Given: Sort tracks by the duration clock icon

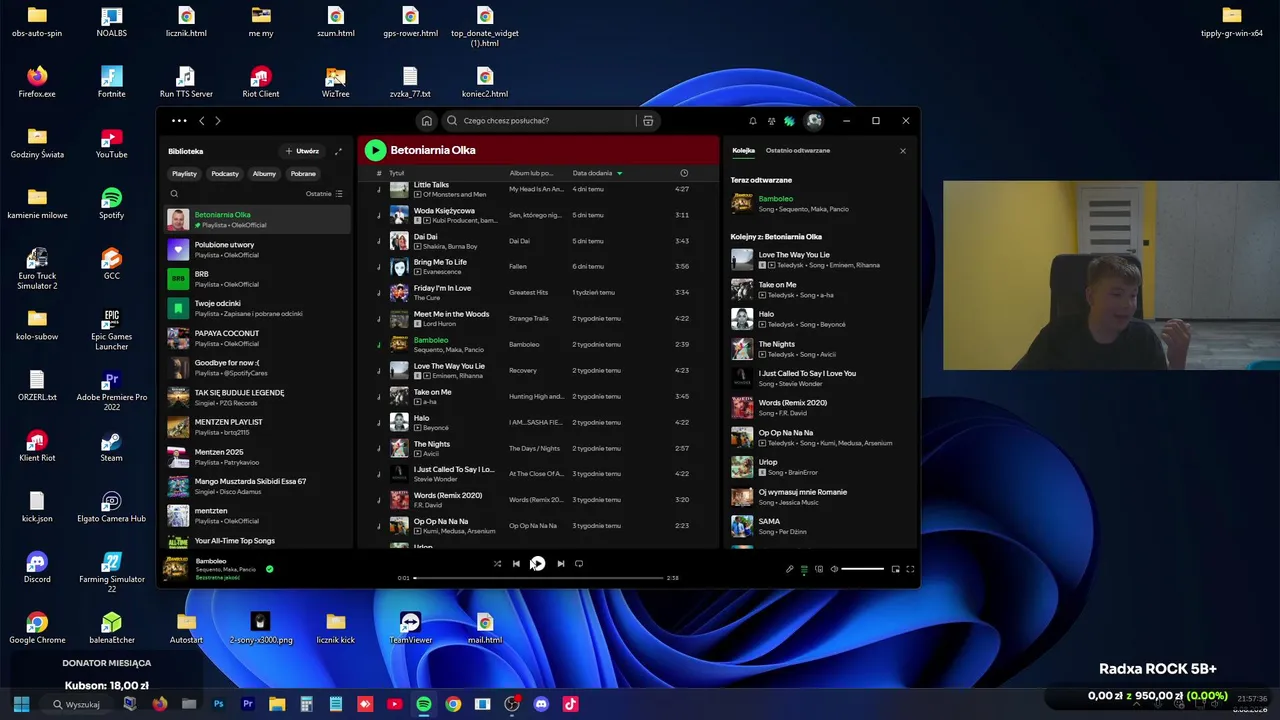Looking at the screenshot, I should tap(684, 173).
